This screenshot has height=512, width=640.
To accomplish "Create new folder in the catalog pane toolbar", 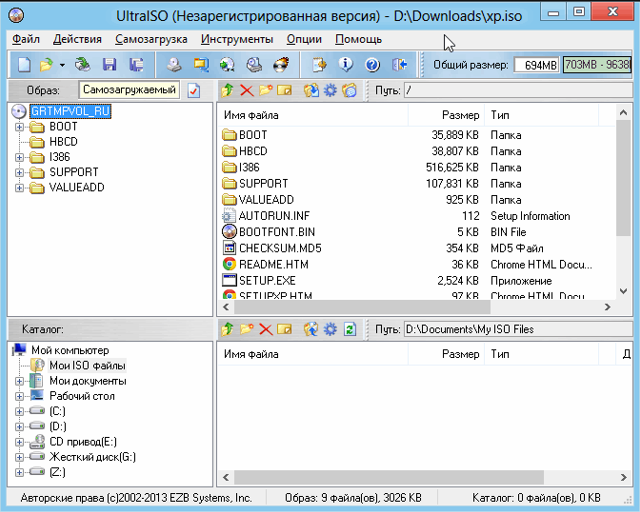I will tap(247, 329).
